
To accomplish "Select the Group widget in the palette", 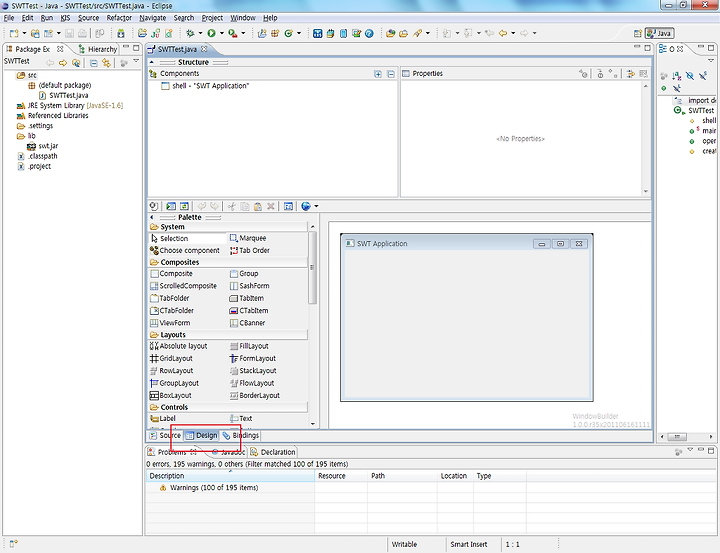I will click(x=244, y=273).
